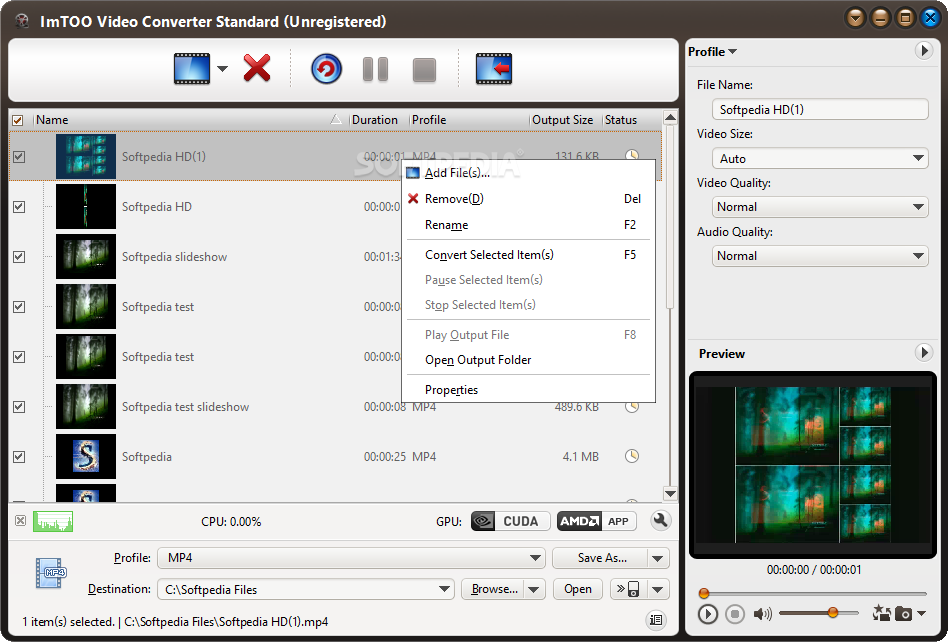Click the Stop toolbar icon
This screenshot has height=642, width=948.
click(424, 70)
